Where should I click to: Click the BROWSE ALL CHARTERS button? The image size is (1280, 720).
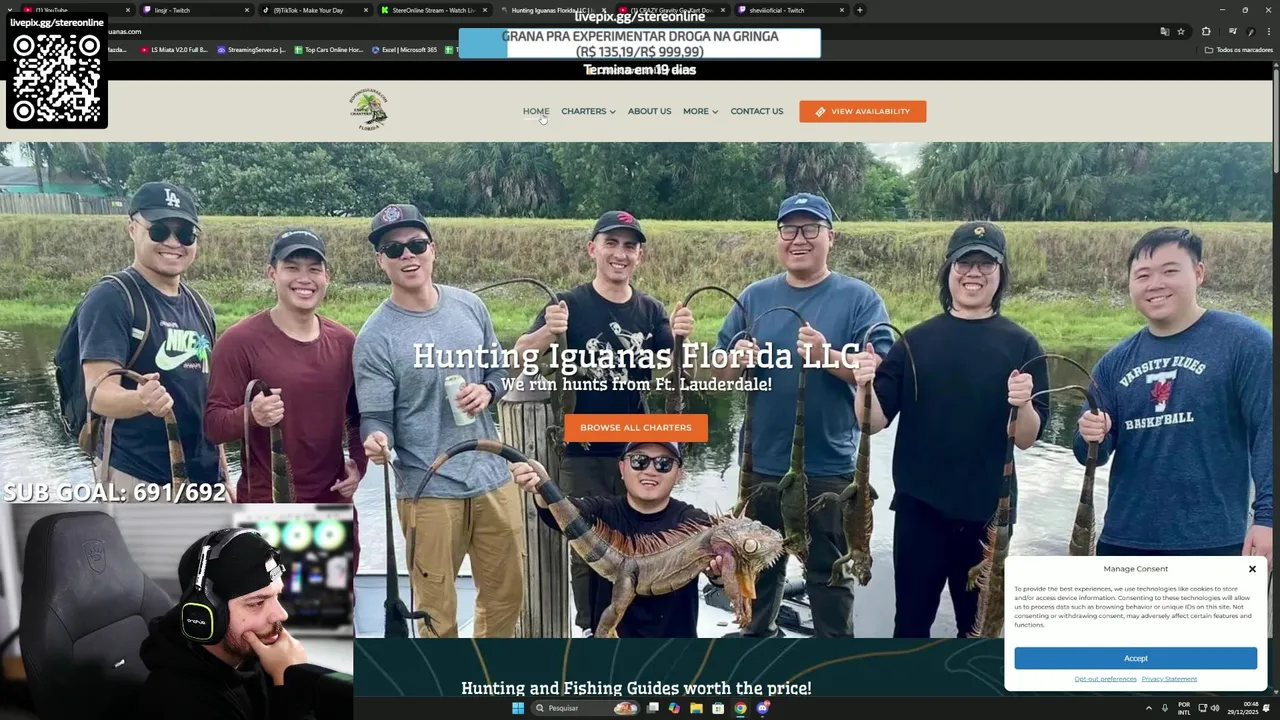point(636,427)
